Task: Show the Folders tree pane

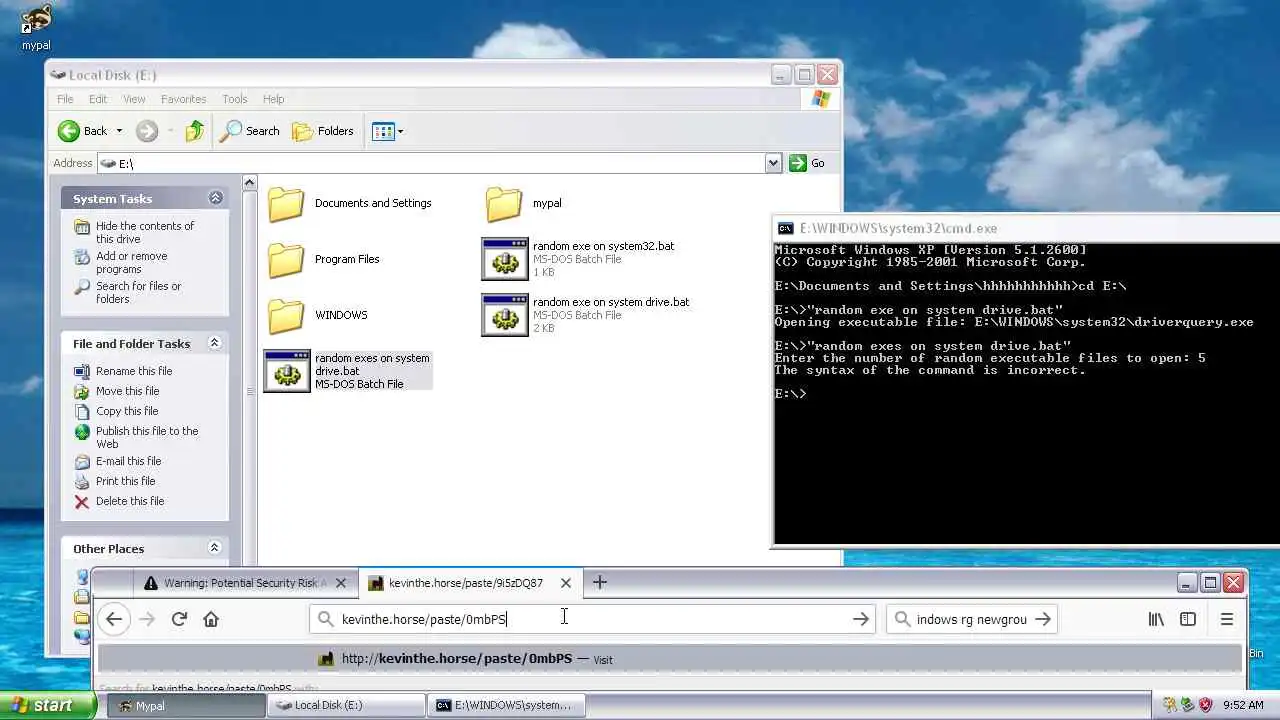Action: [323, 131]
